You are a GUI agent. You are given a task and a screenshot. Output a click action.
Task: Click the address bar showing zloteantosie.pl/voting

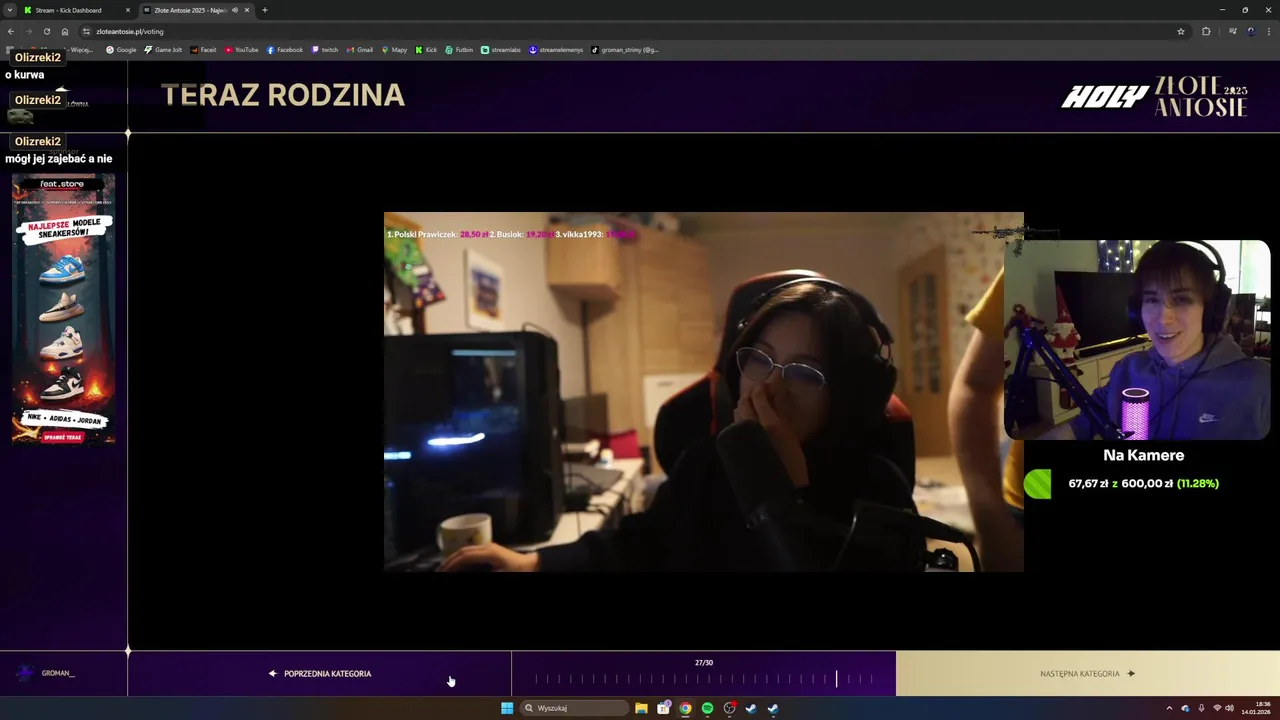(x=634, y=31)
